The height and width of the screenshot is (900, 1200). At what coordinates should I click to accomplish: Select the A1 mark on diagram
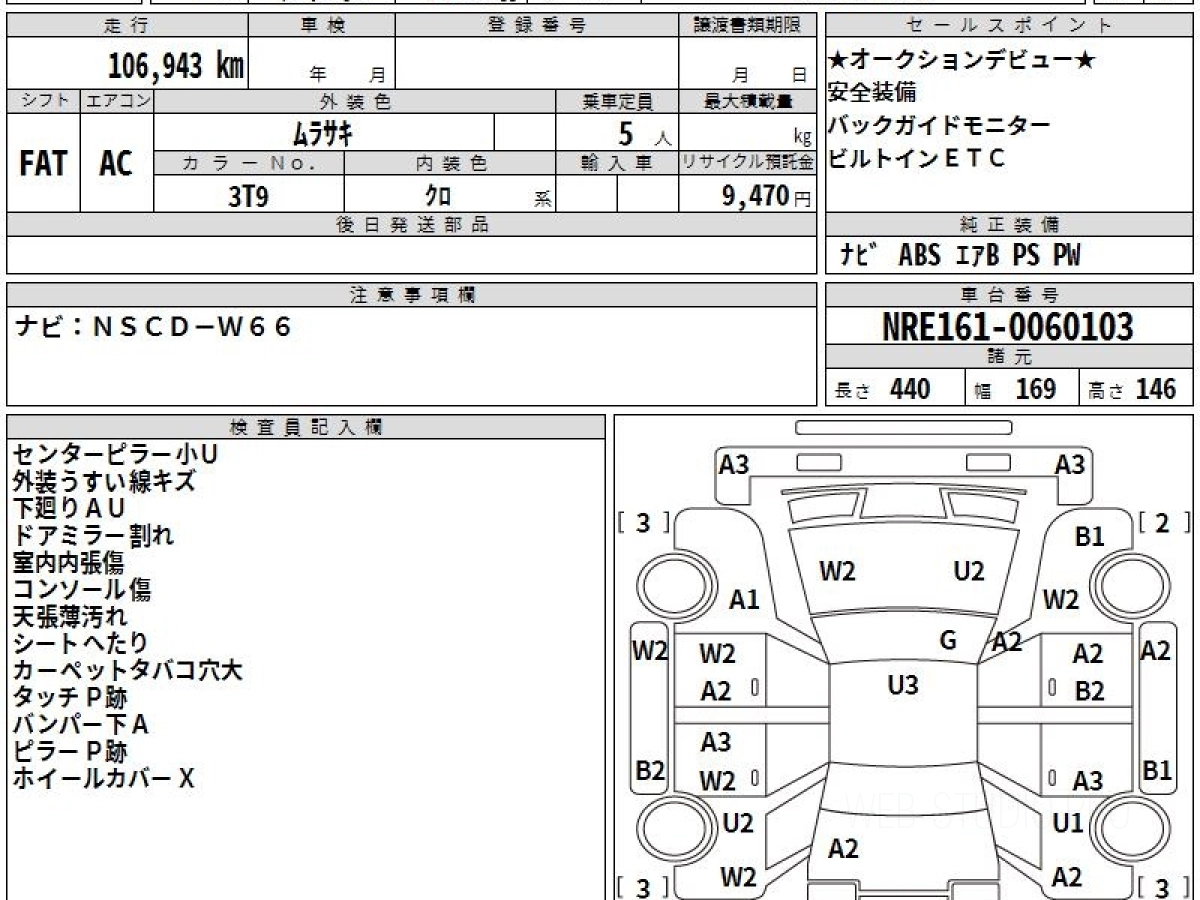[x=744, y=600]
